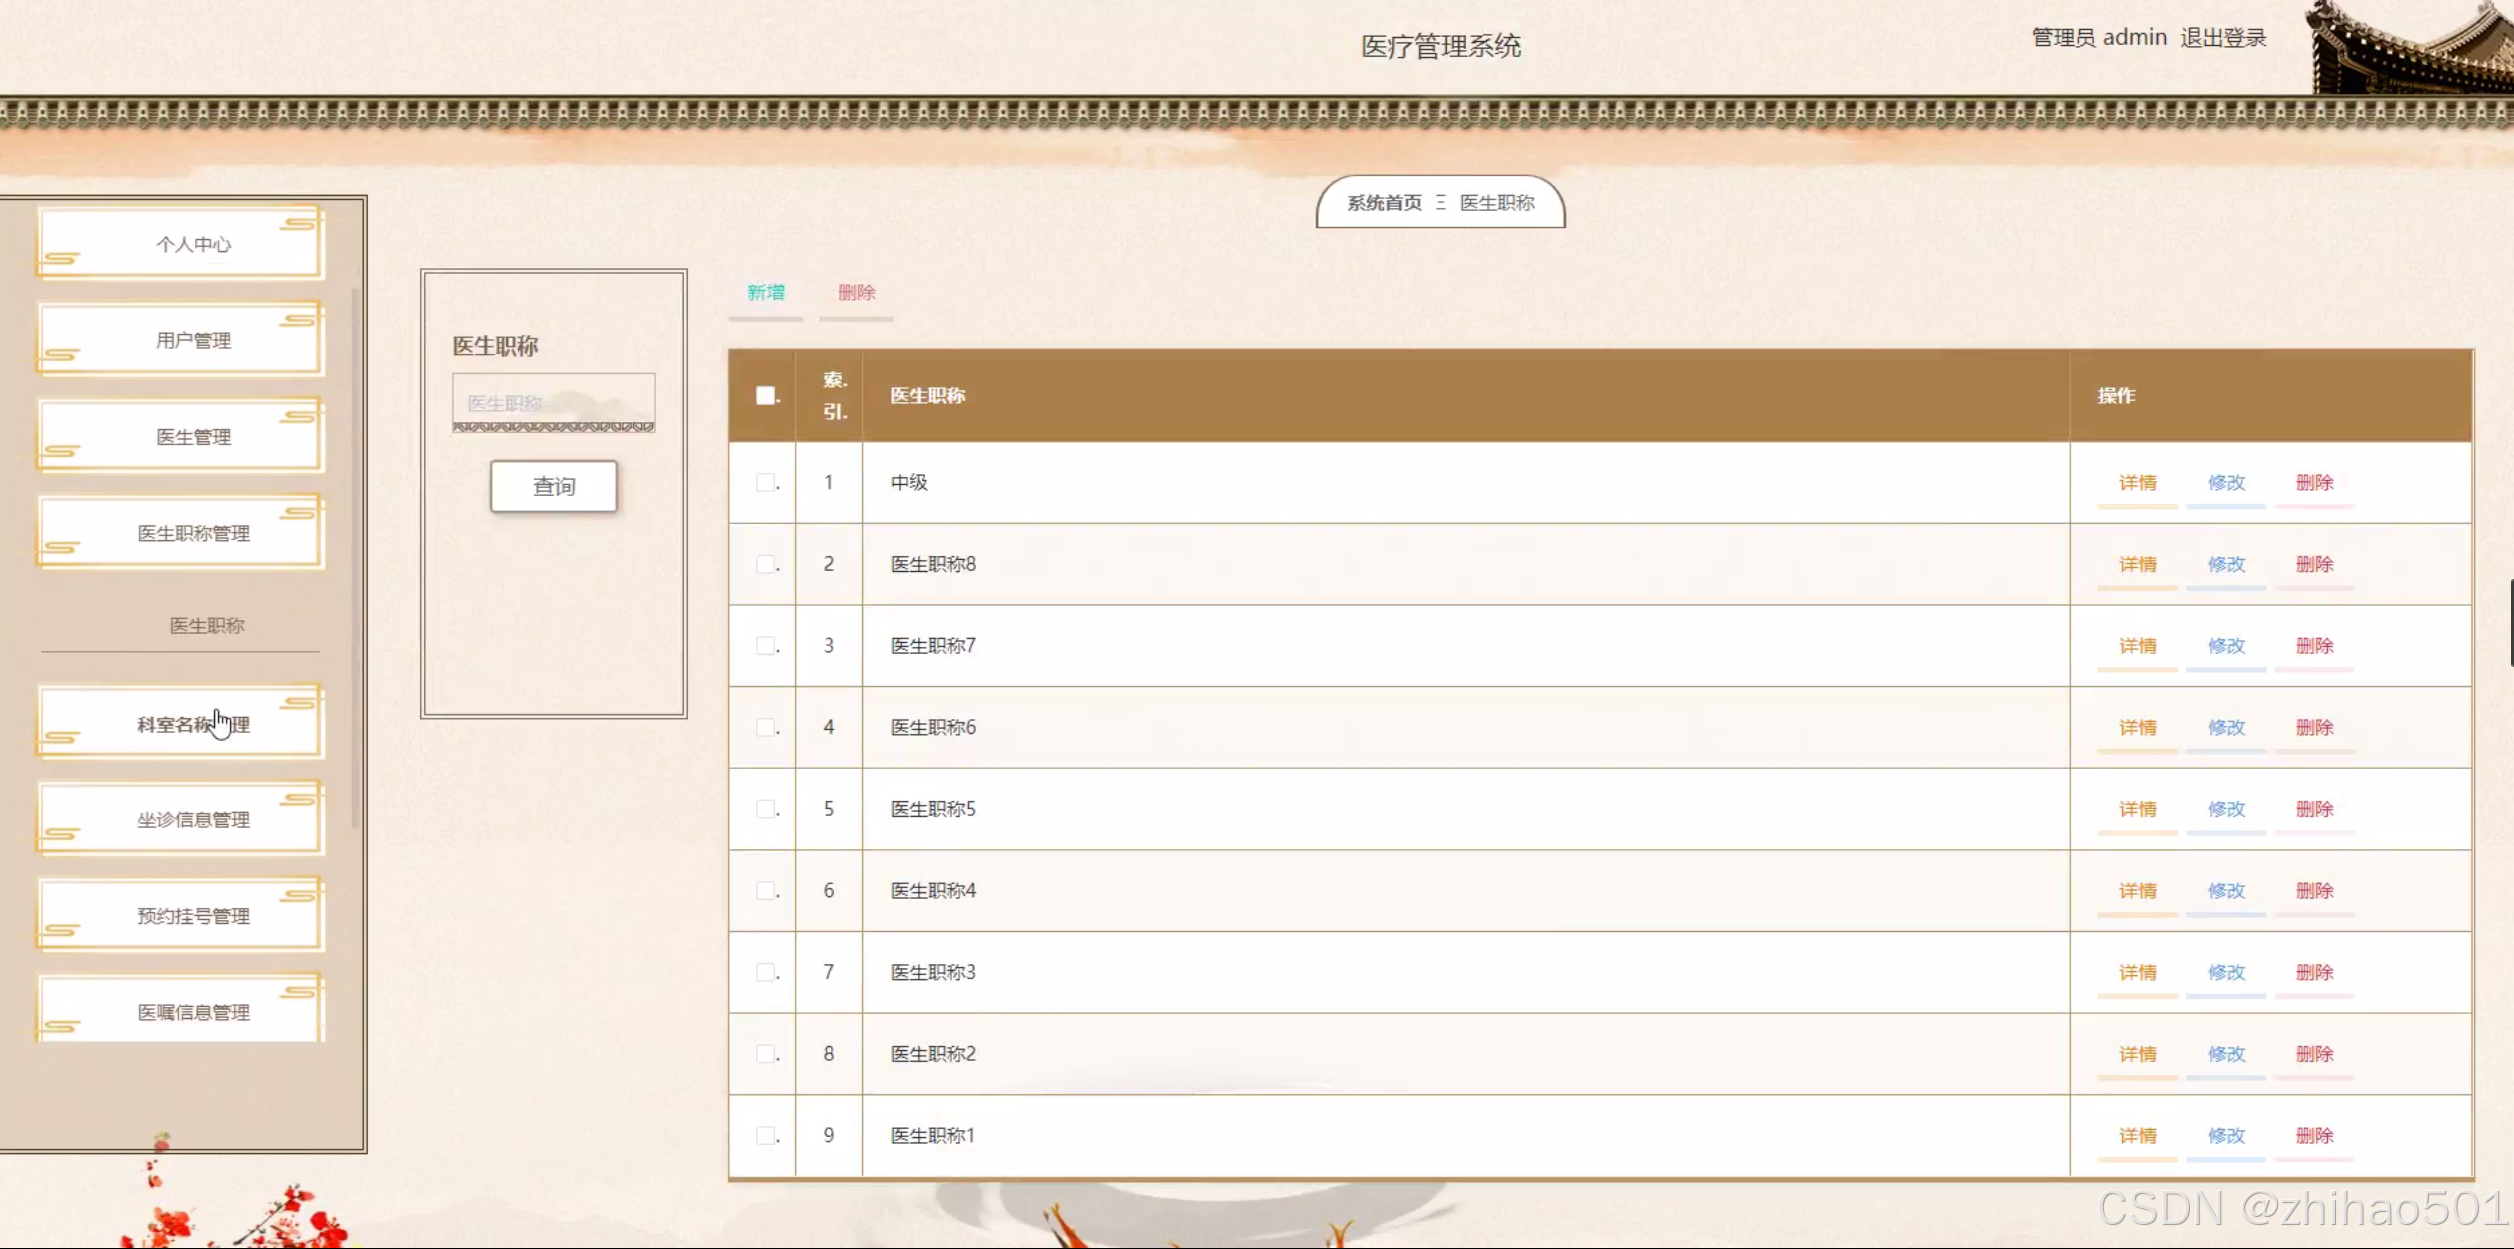The image size is (2514, 1249).
Task: Open the 用户管理 sidebar menu
Action: click(193, 340)
